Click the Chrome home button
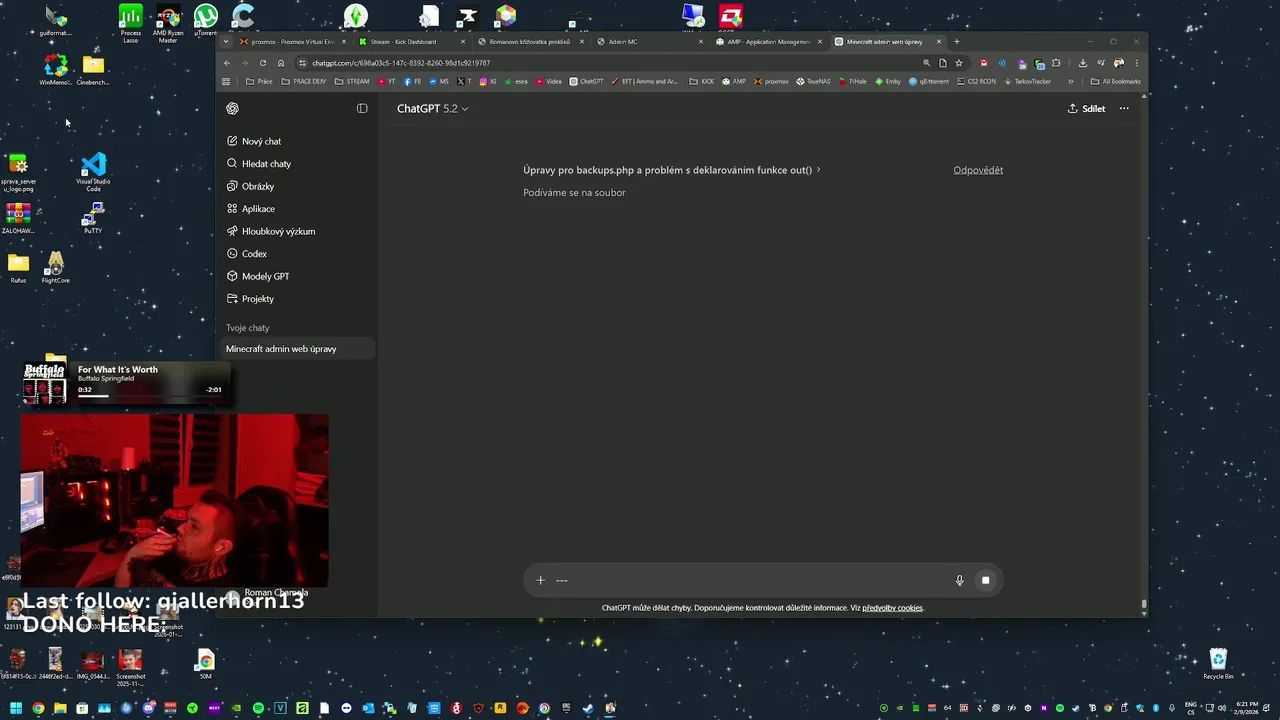Viewport: 1280px width, 720px height. tap(281, 63)
